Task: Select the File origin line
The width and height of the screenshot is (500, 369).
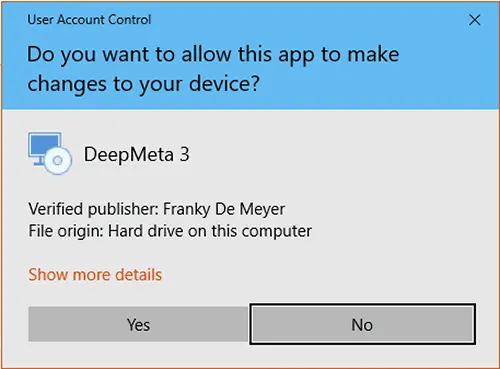Action: tap(170, 231)
